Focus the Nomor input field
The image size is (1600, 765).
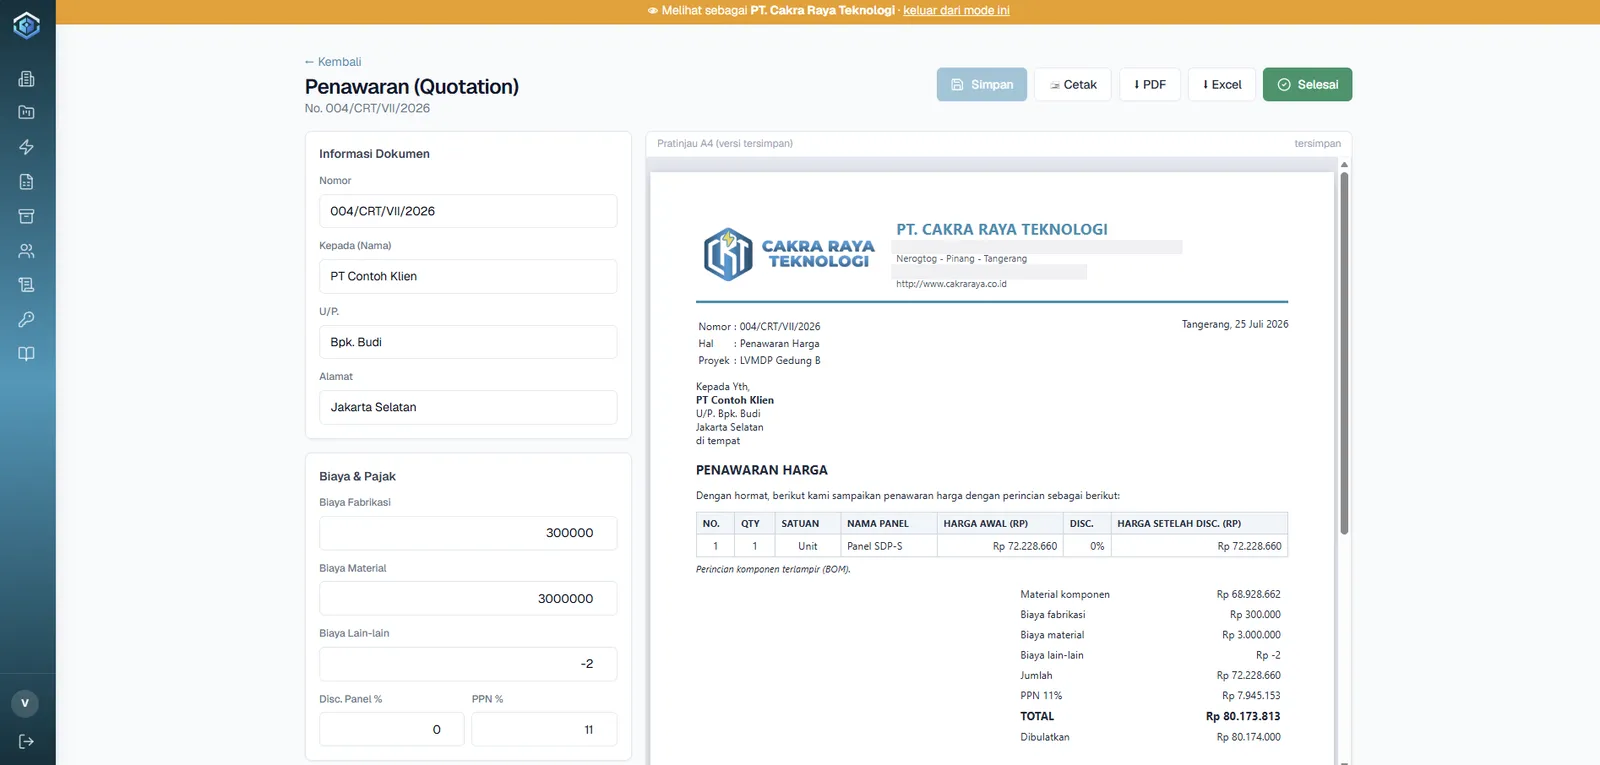[x=468, y=211]
